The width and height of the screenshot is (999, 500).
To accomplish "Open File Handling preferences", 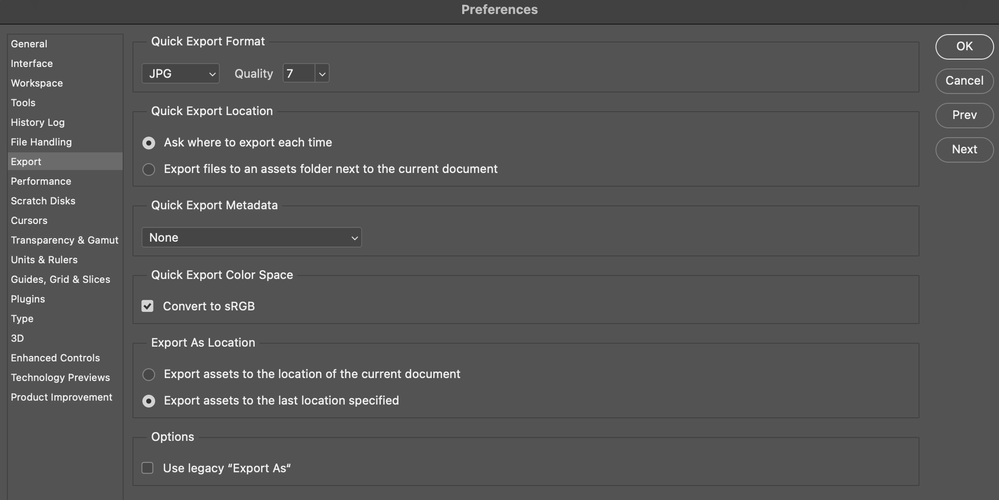I will (41, 142).
